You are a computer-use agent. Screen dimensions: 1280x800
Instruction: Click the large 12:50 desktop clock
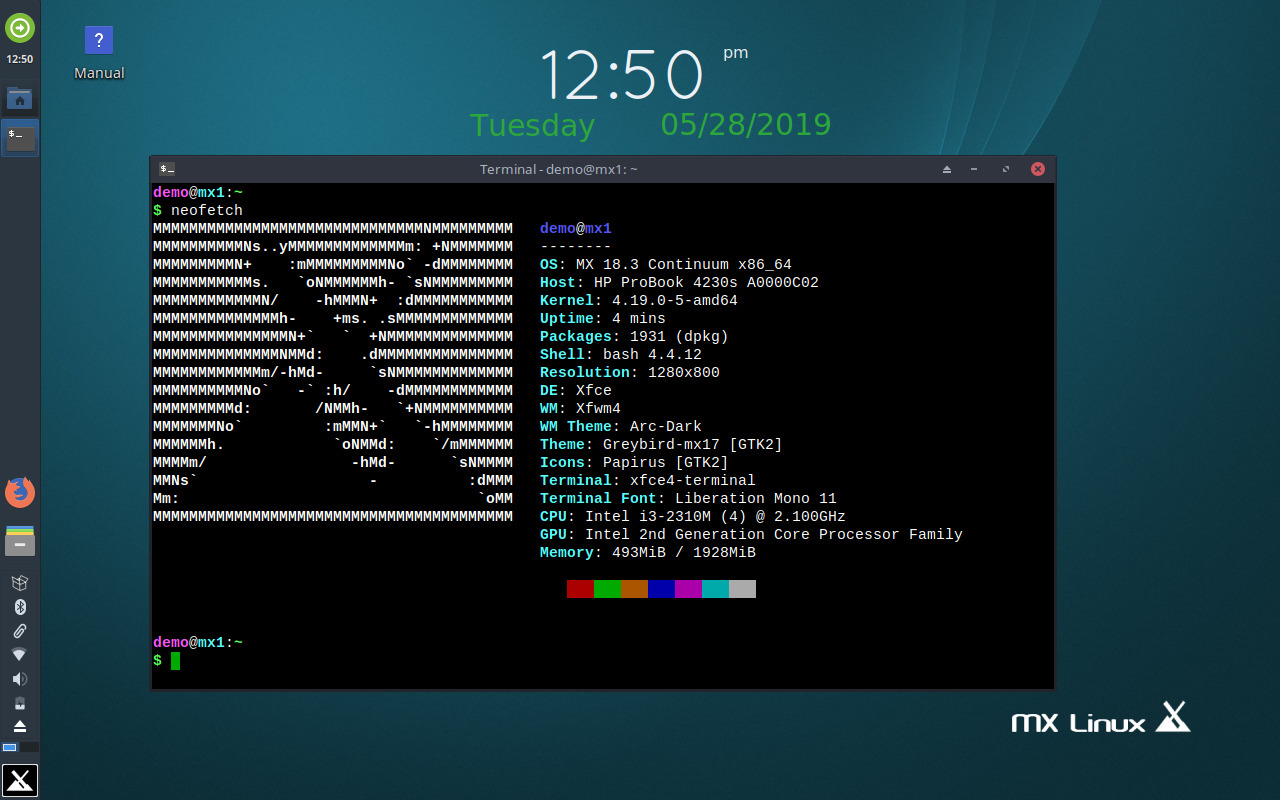pos(621,74)
